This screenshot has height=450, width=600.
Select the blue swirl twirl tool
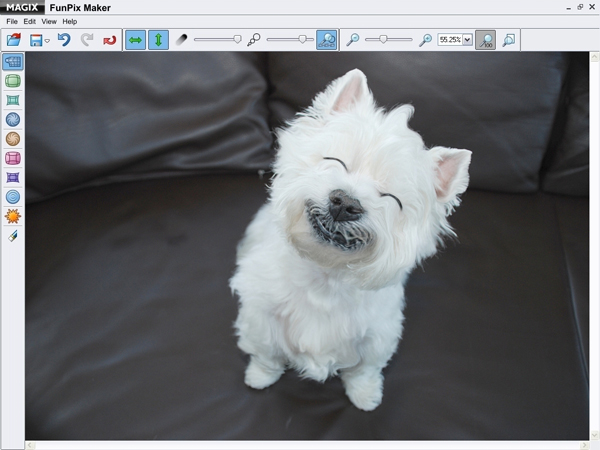pyautogui.click(x=13, y=120)
